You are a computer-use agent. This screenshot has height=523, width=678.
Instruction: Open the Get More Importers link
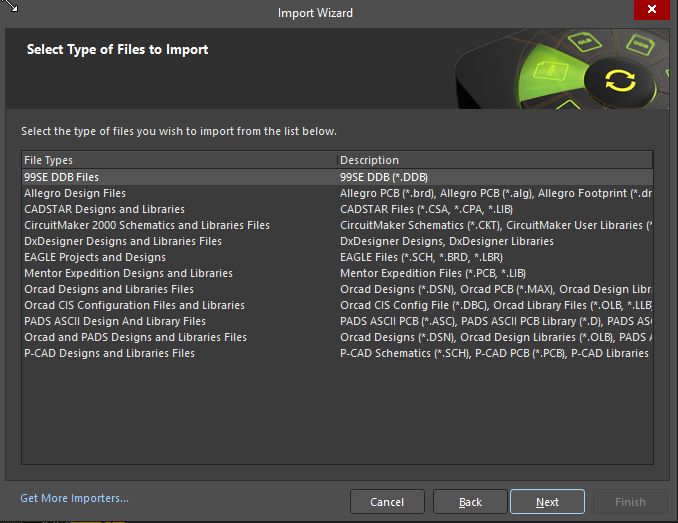click(x=74, y=498)
